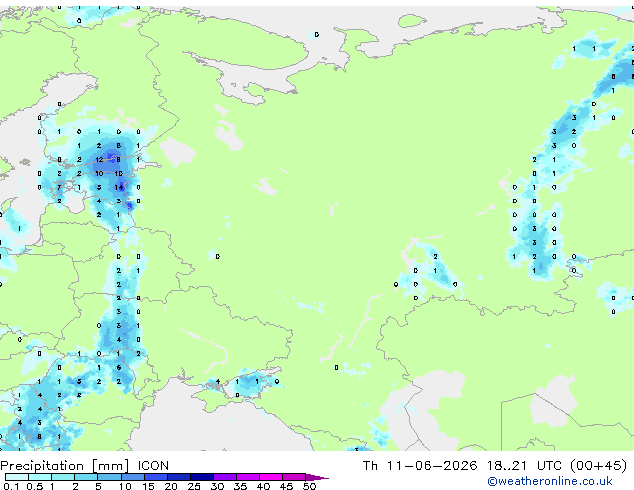Click the date 'Th 11-06-2026' text
The image size is (634, 490).
coord(420,466)
